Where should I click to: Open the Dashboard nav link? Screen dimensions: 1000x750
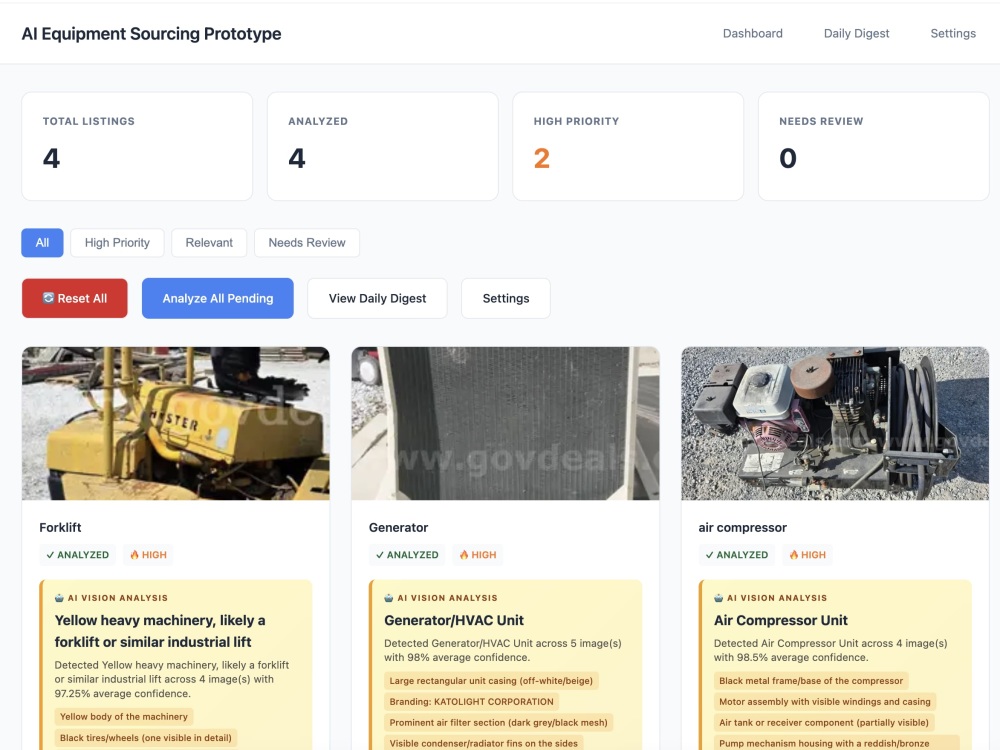click(x=753, y=33)
